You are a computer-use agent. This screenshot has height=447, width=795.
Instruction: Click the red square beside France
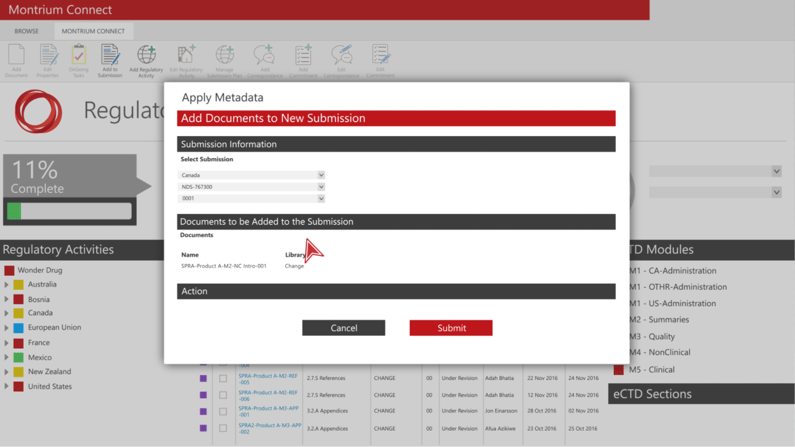click(x=19, y=343)
